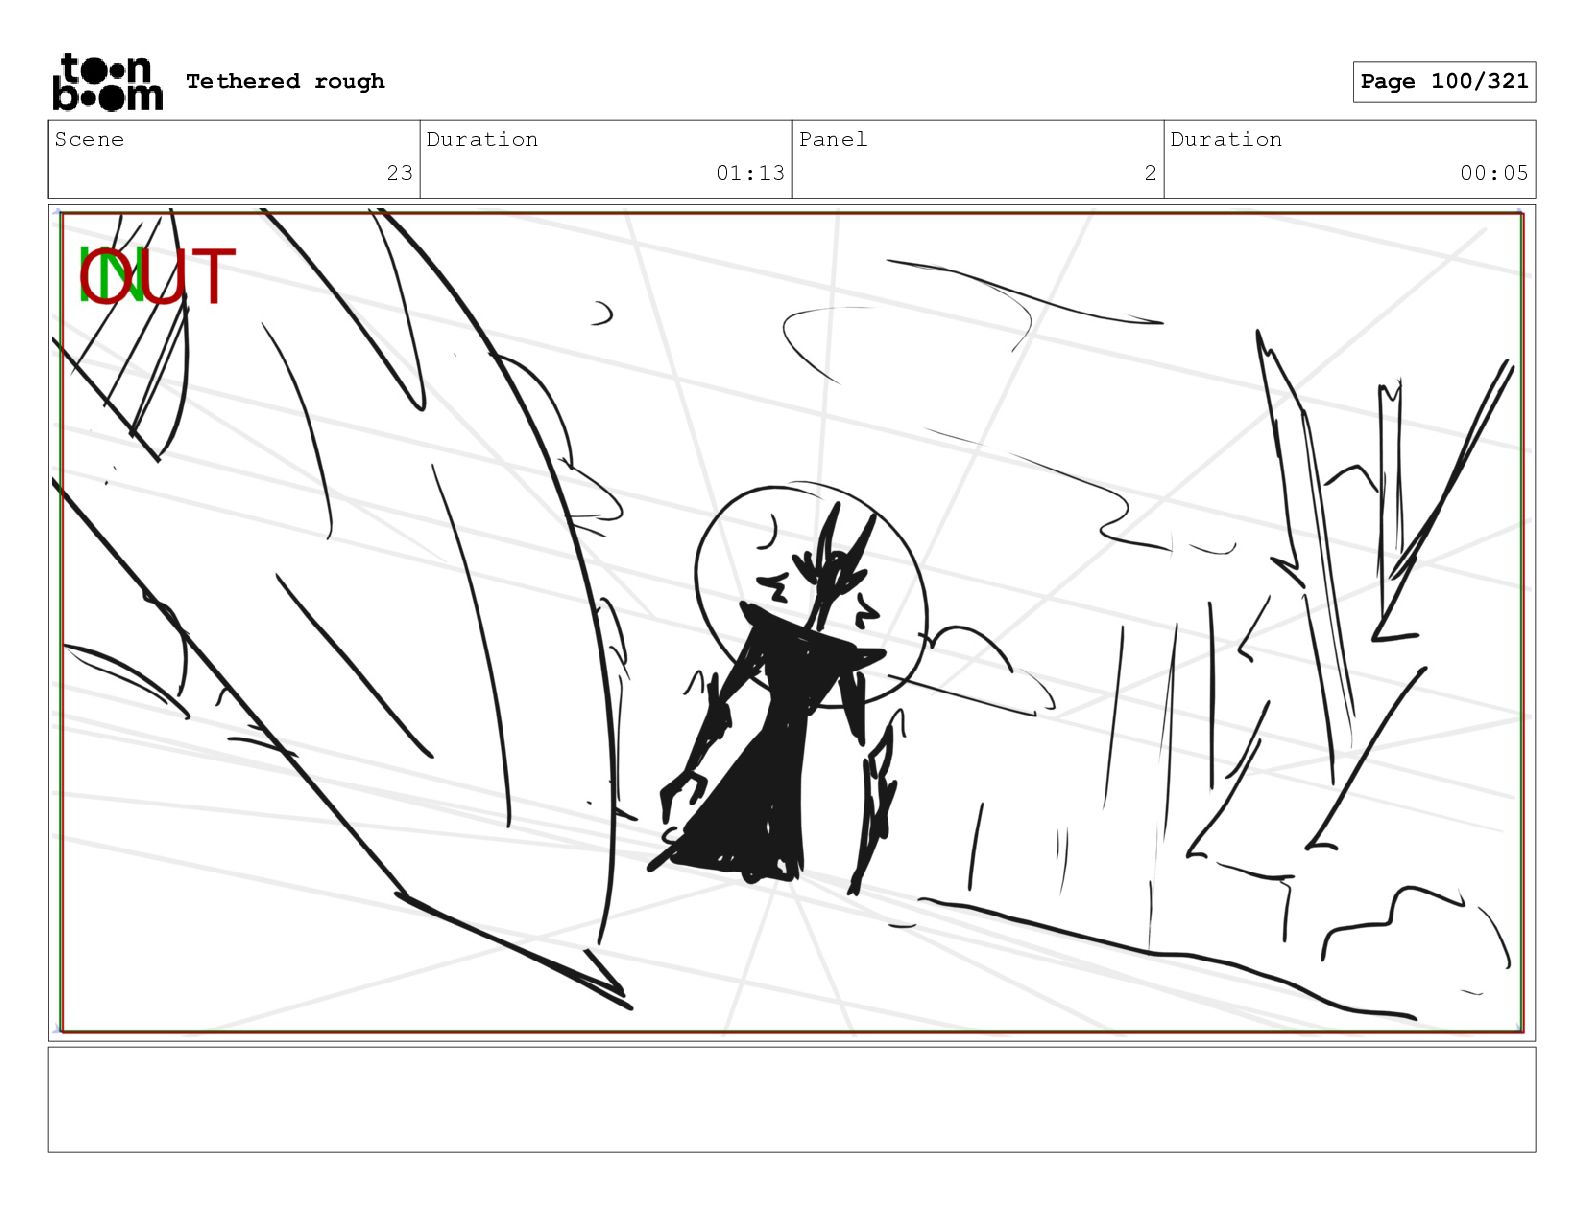The image size is (1584, 1224).
Task: Click the IN/OUT camera marker label
Action: [x=157, y=276]
